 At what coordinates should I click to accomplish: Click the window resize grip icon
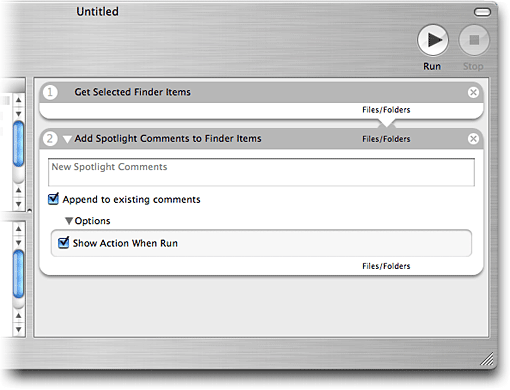[x=487, y=359]
